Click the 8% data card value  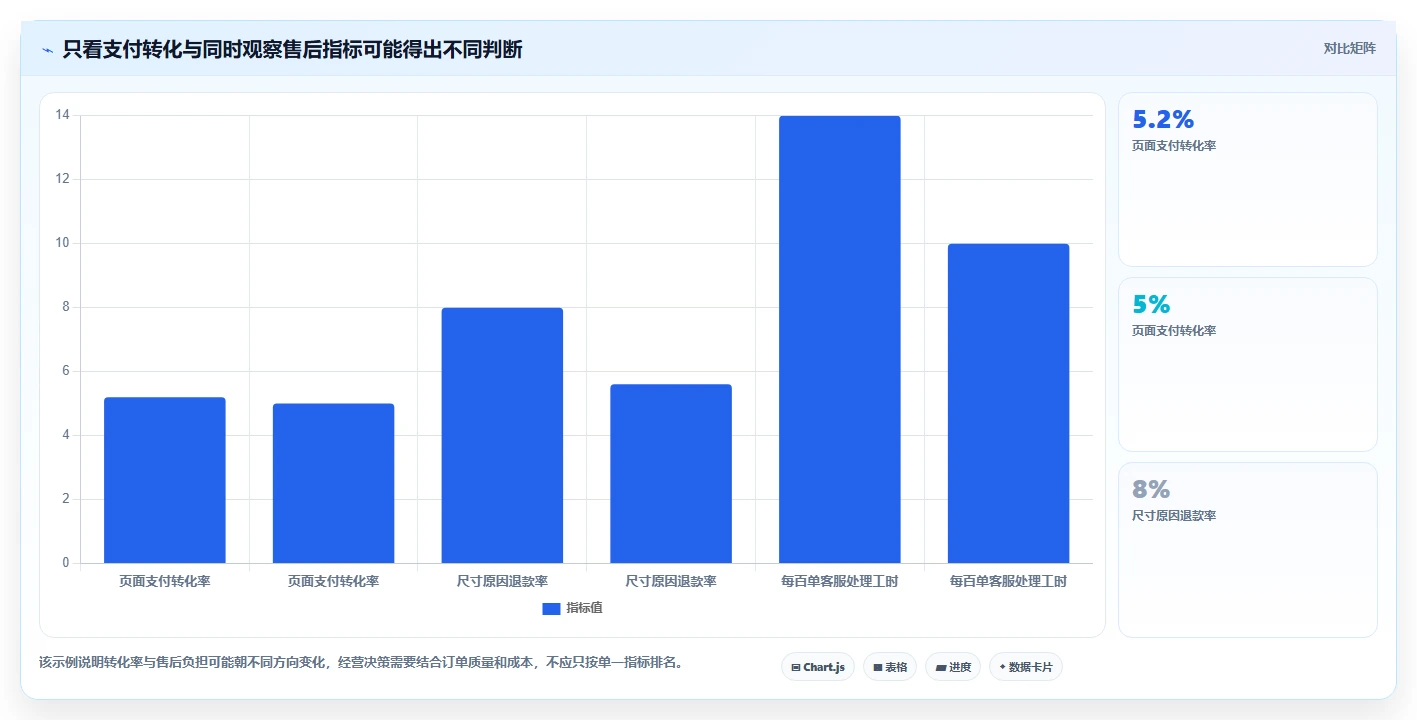(1151, 490)
